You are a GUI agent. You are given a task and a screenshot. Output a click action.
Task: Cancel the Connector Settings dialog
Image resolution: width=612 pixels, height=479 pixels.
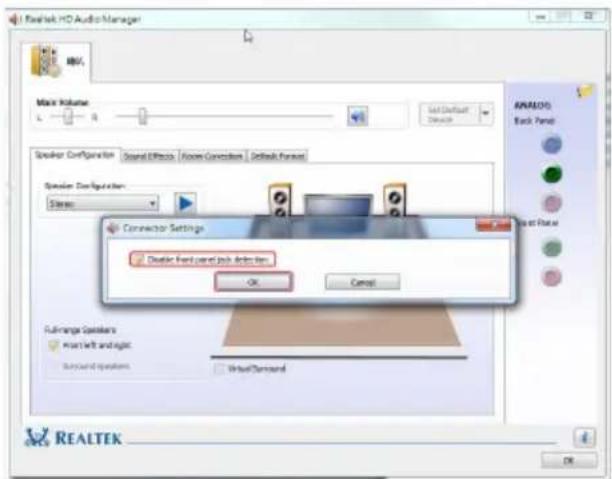tap(363, 281)
